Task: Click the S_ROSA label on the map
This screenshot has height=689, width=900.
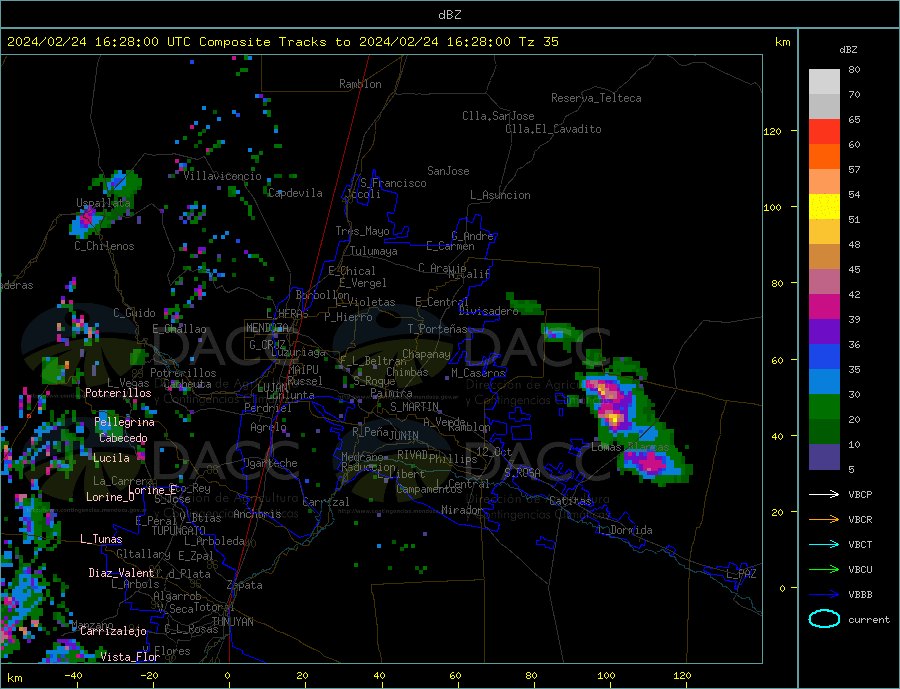Action: (522, 473)
